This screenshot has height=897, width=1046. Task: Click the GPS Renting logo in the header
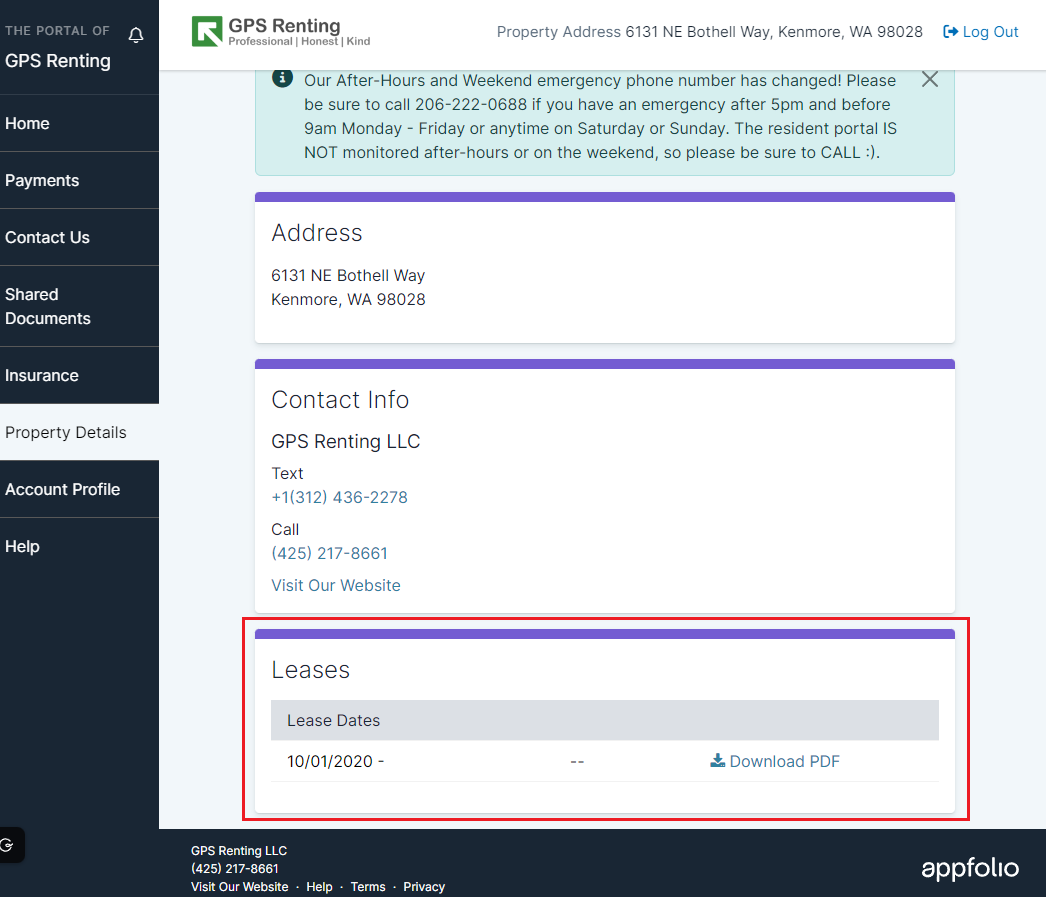click(281, 31)
